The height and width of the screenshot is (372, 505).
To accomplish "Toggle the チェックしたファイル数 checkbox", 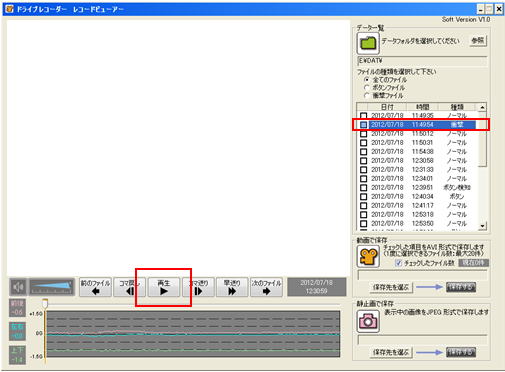I will [398, 263].
